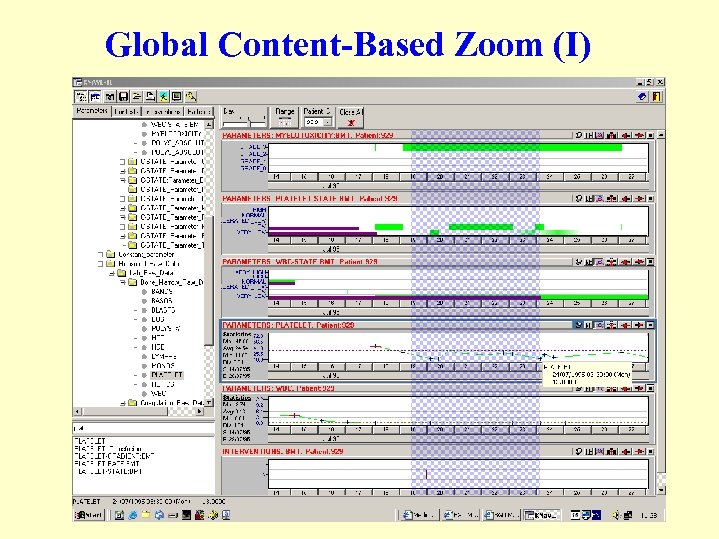Viewport: 719px width, 539px height.
Task: Click the square button ending the WBC-STATE panel header
Action: click(x=651, y=262)
